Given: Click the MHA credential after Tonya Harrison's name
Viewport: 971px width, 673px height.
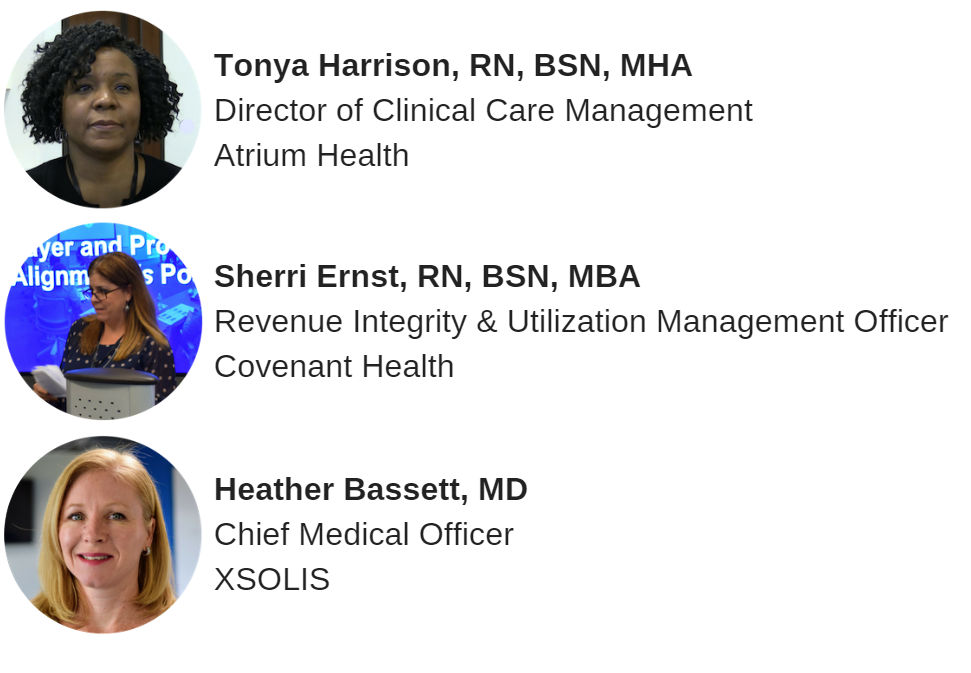Looking at the screenshot, I should 655,66.
